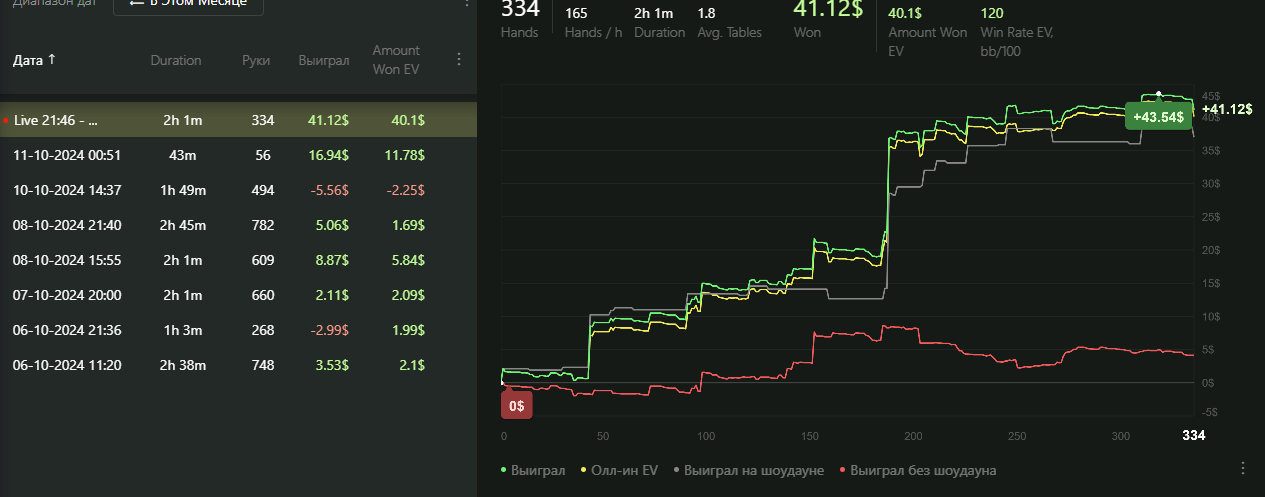Viewport: 1265px width, 497px height.
Task: Click the 8.87$ won value cell
Action: 332,260
